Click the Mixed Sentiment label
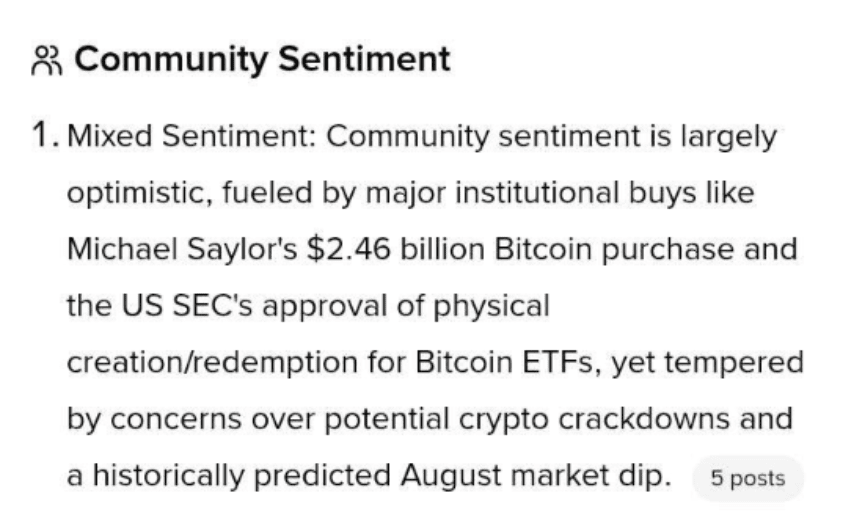The width and height of the screenshot is (864, 530). click(x=191, y=136)
